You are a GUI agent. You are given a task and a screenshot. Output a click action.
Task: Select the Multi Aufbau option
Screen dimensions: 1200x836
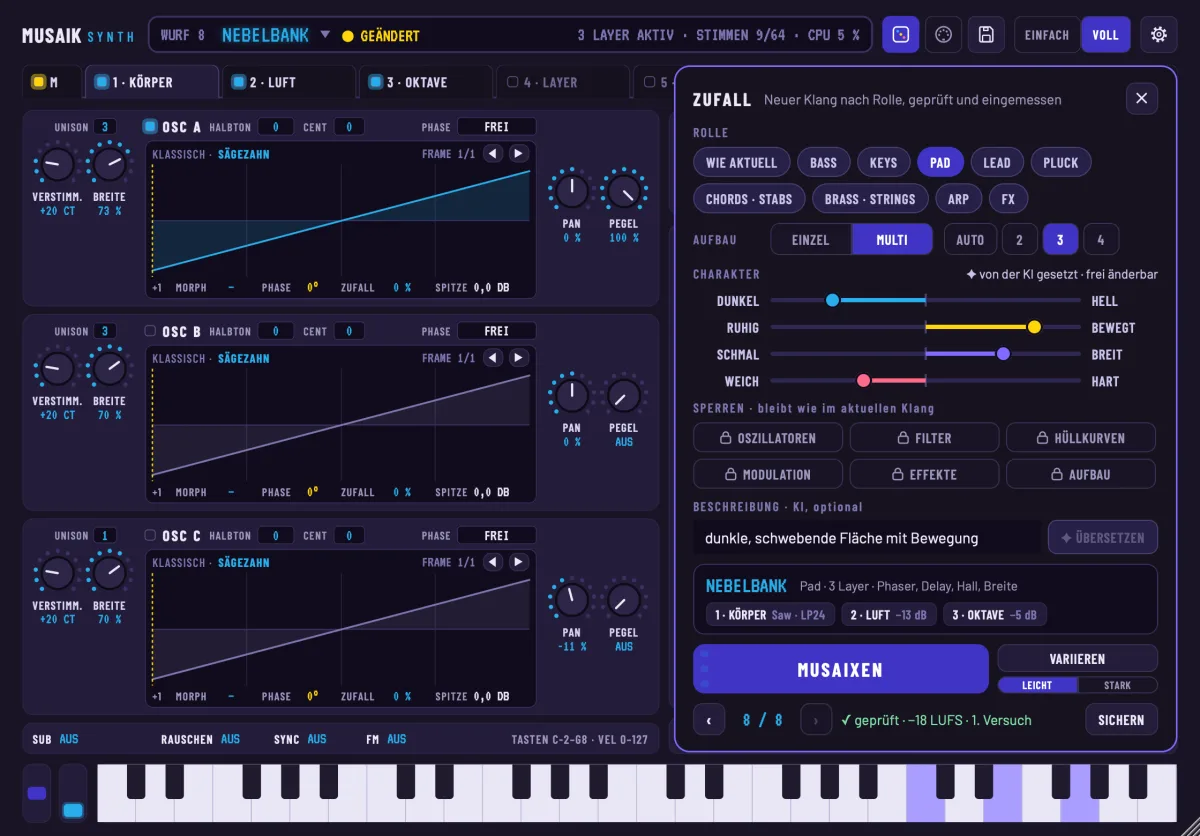click(x=892, y=240)
